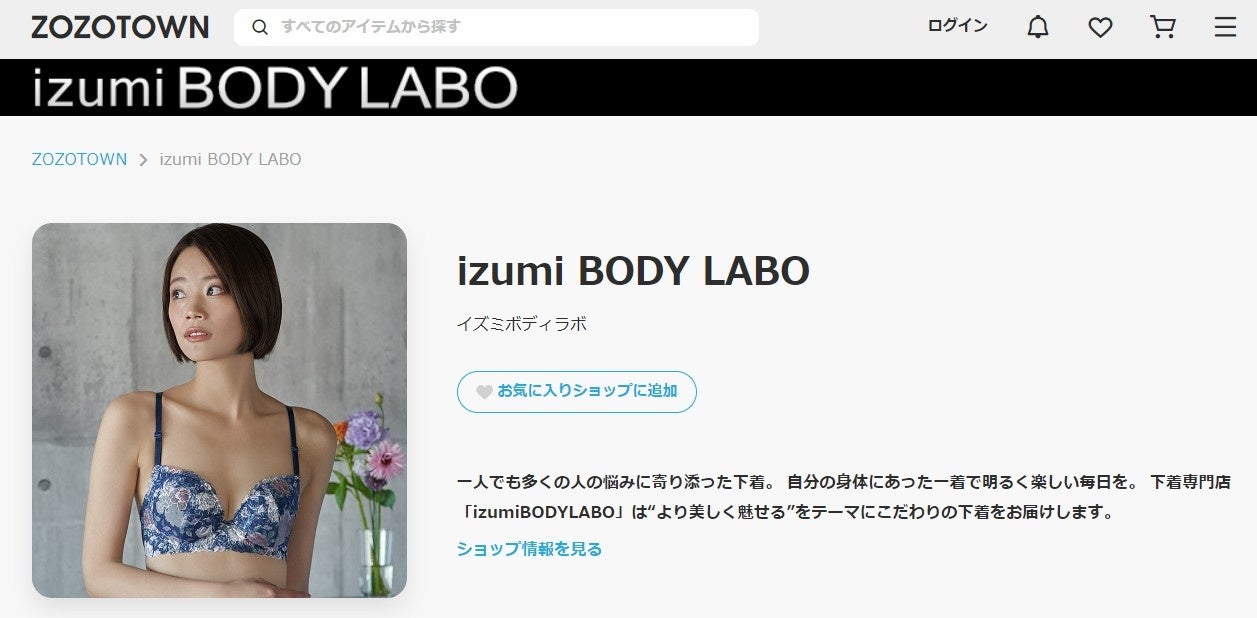Screen dimensions: 1257x618
Task: Open notifications via the bell icon
Action: (x=1038, y=27)
